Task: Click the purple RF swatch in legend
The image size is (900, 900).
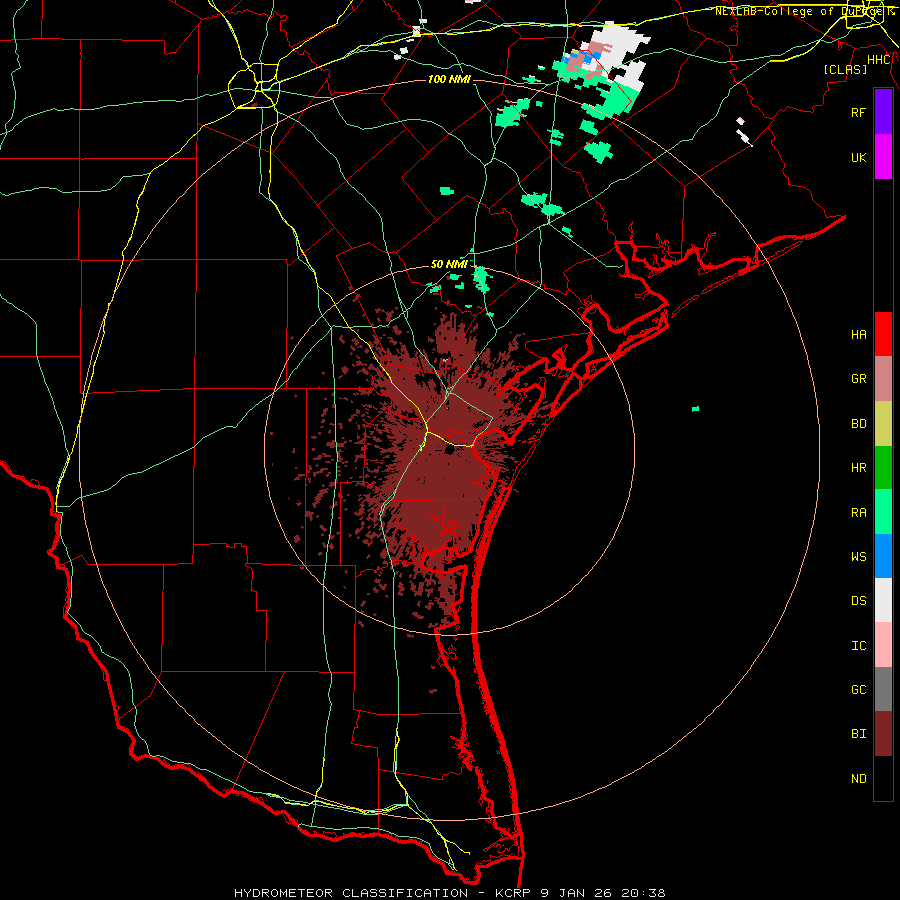Action: [x=883, y=112]
